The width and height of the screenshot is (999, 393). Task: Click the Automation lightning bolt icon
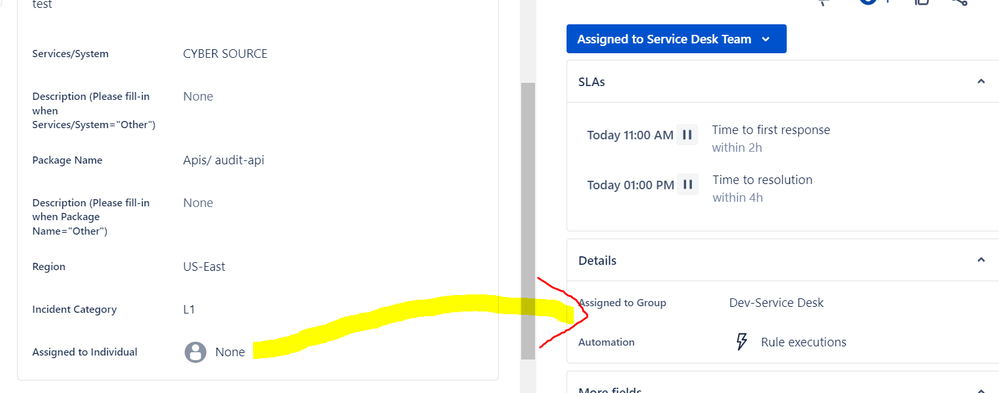pos(741,342)
